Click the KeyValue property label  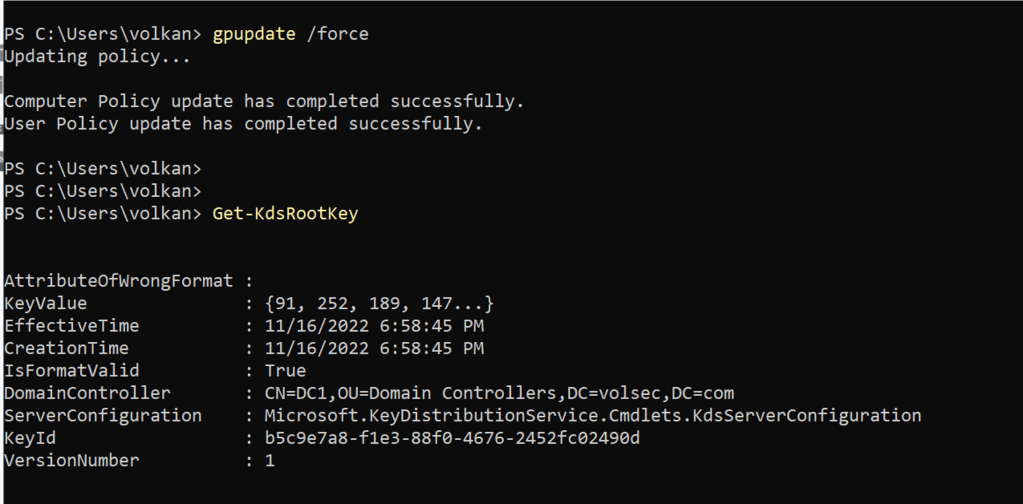coord(45,303)
